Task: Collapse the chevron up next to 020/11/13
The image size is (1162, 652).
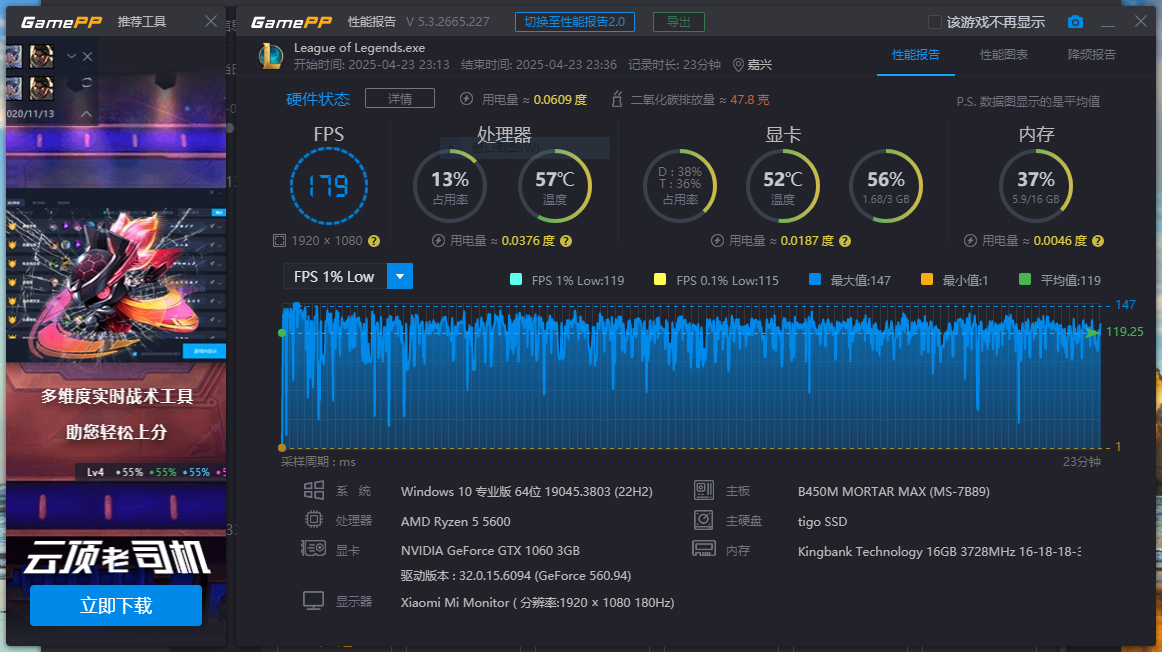Action: click(x=86, y=113)
